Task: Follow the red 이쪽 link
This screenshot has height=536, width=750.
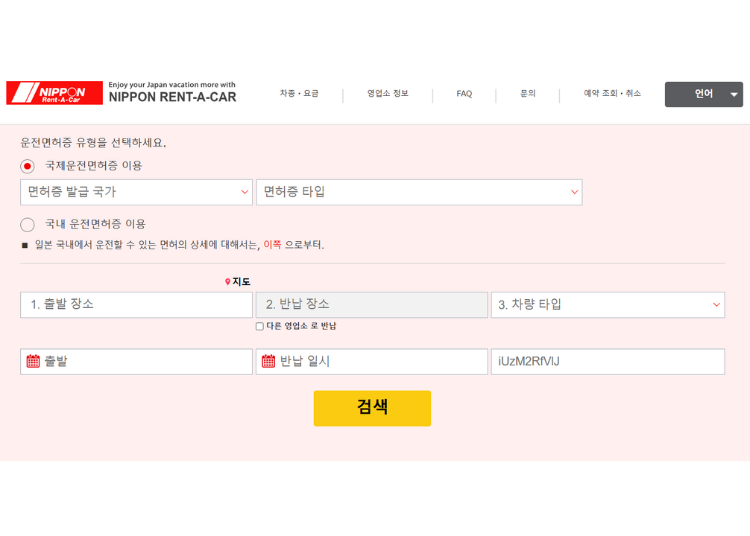Action: pyautogui.click(x=272, y=245)
